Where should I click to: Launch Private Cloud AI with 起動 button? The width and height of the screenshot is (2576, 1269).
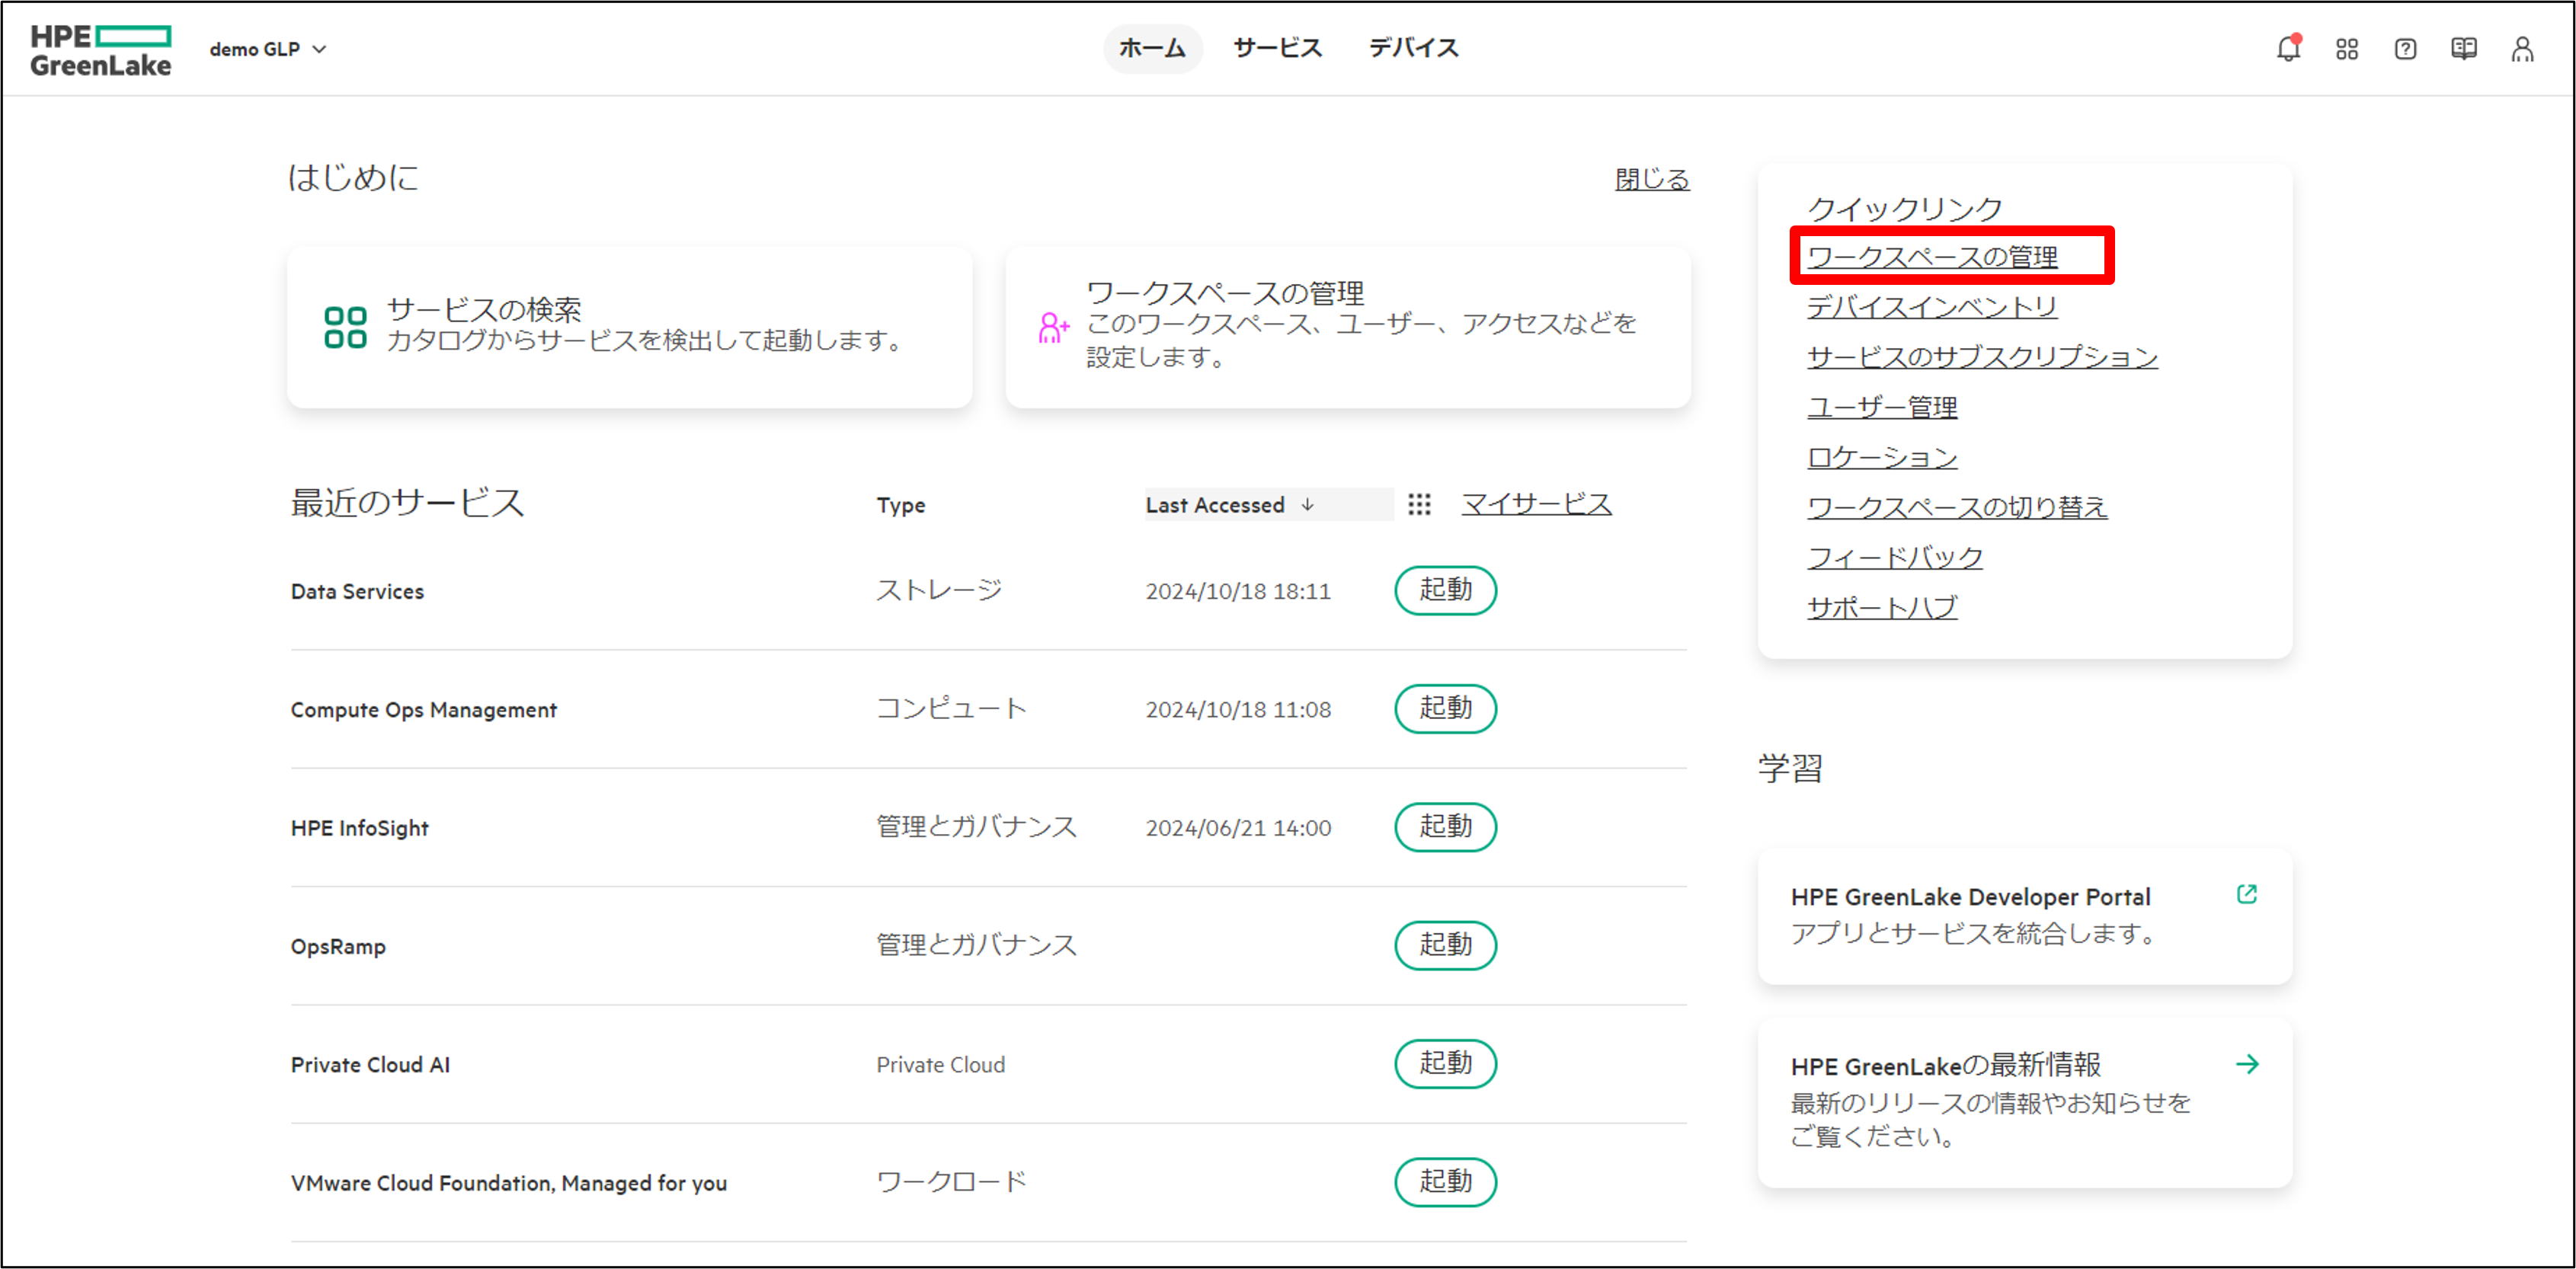pyautogui.click(x=1445, y=1063)
